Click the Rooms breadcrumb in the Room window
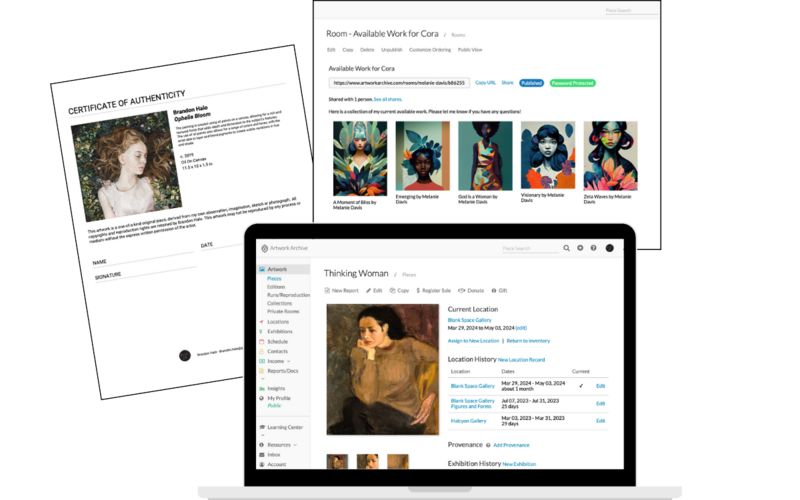Screen dimensions: 800x500 tap(458, 35)
